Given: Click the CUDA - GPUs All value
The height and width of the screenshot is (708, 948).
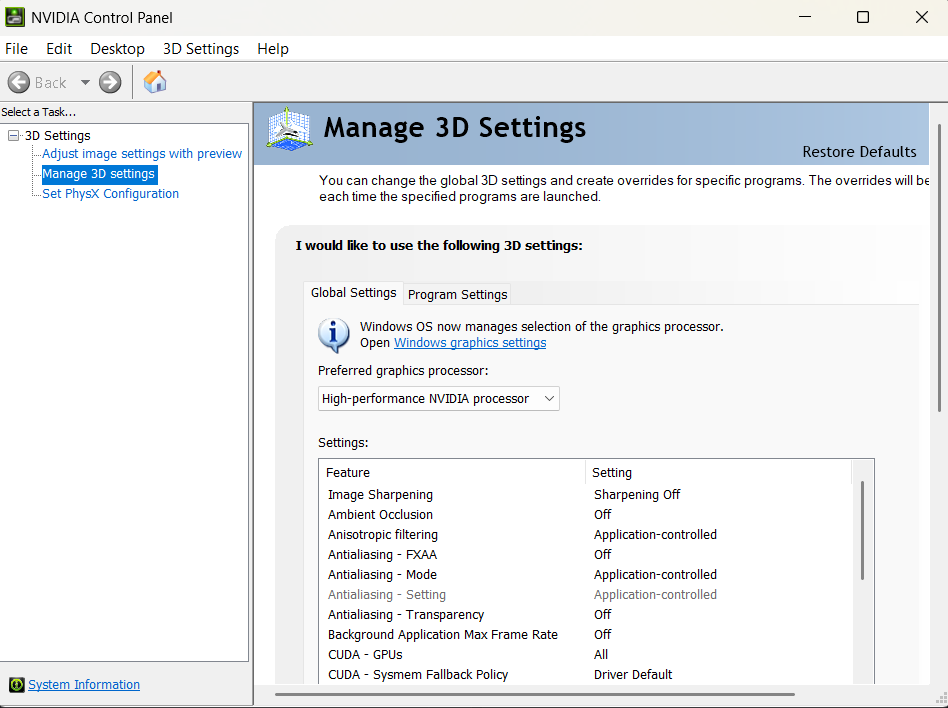Looking at the screenshot, I should (601, 654).
